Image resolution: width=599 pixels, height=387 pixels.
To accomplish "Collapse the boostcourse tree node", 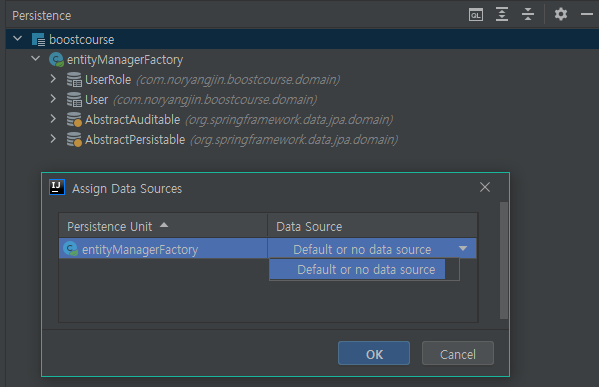I will (x=18, y=39).
